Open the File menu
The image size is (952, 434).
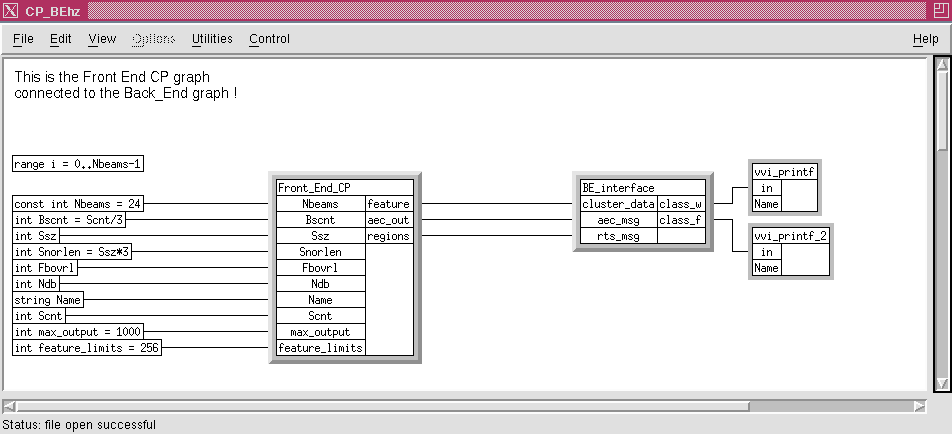[23, 39]
